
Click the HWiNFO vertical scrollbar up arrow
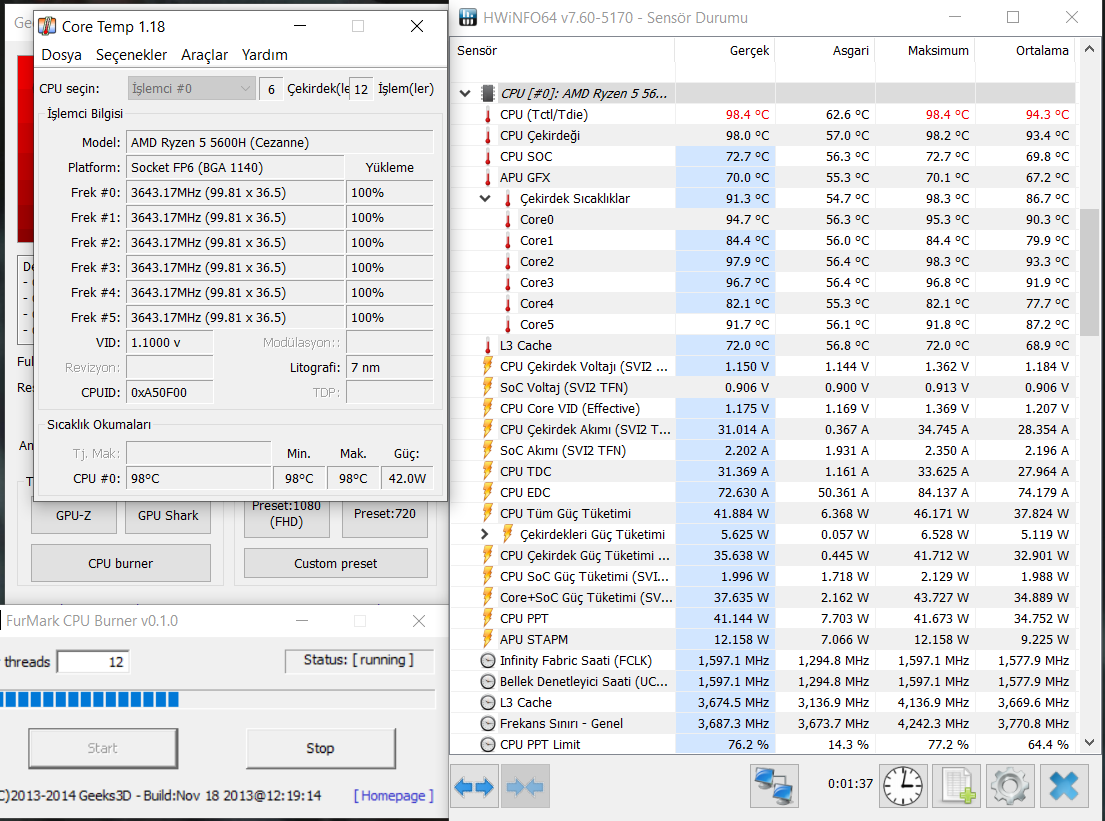(1089, 49)
